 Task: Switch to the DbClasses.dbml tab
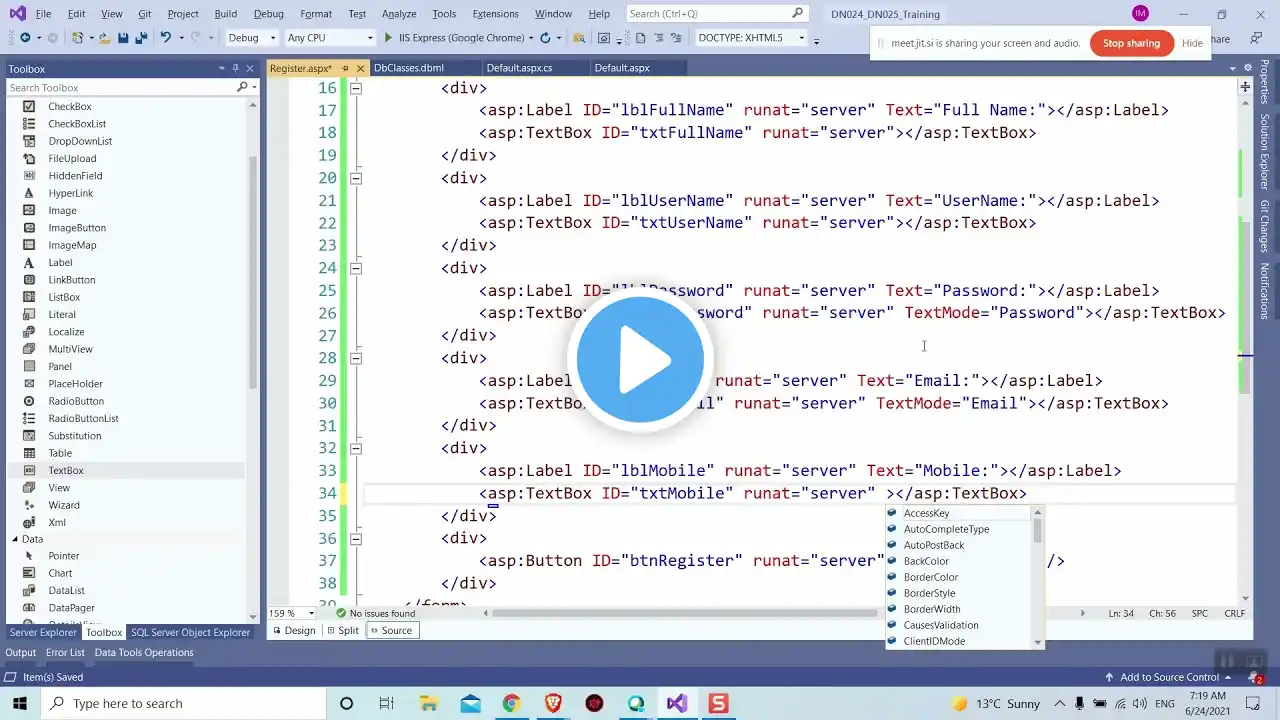(408, 68)
